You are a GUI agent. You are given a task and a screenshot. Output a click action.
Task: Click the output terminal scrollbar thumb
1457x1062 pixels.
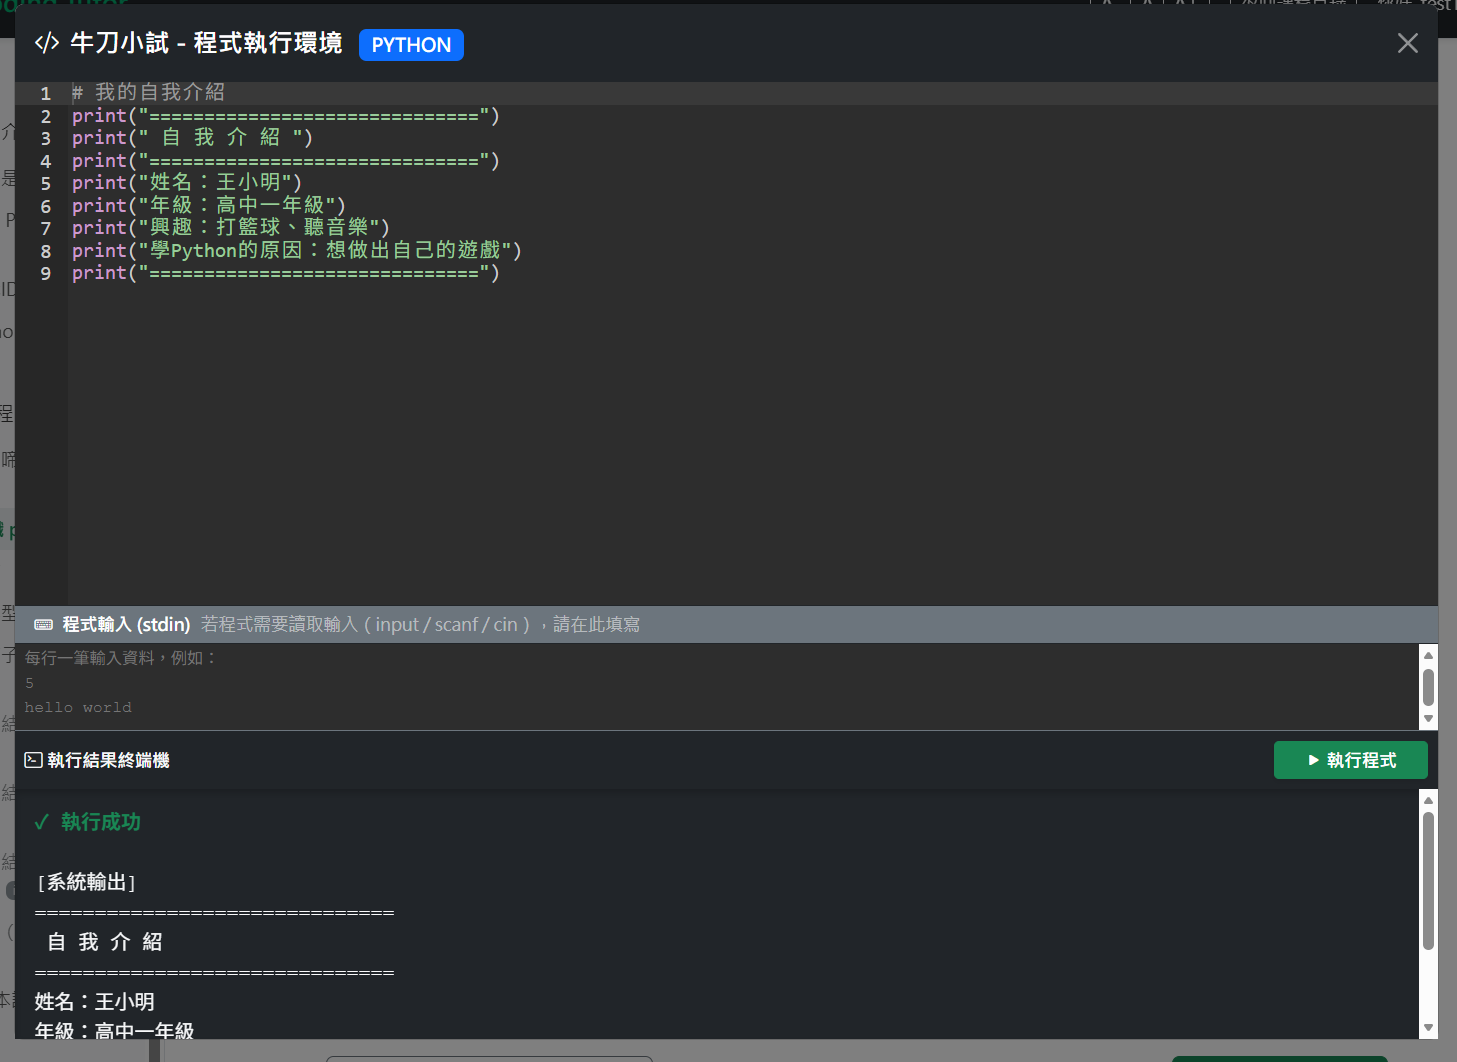coord(1428,880)
